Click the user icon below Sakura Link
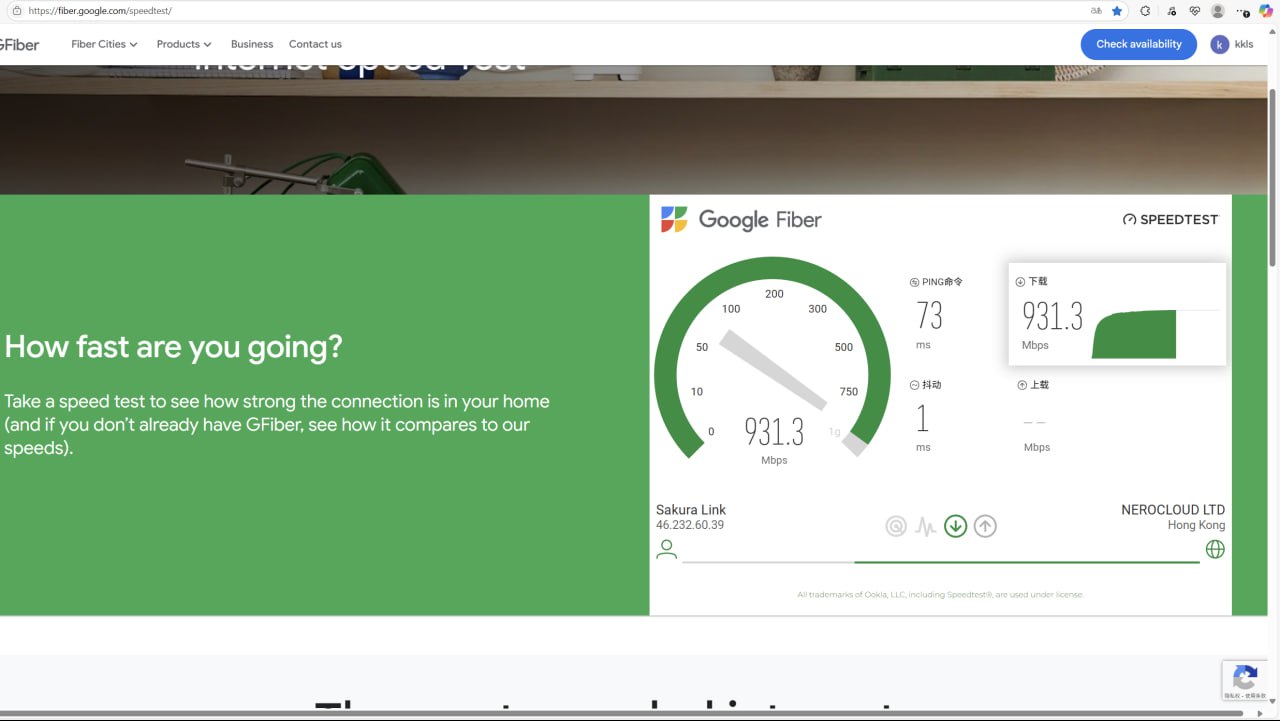This screenshot has height=721, width=1280. coord(667,549)
